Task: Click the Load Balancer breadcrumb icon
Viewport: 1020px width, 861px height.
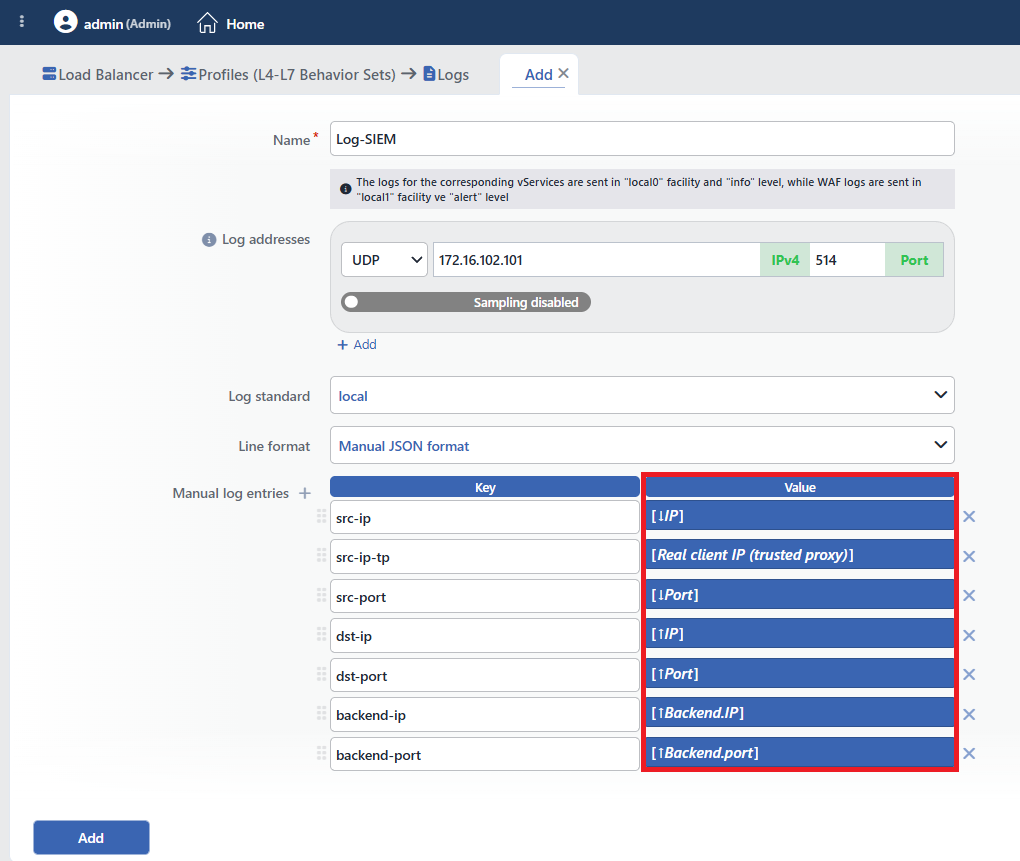Action: coord(49,73)
